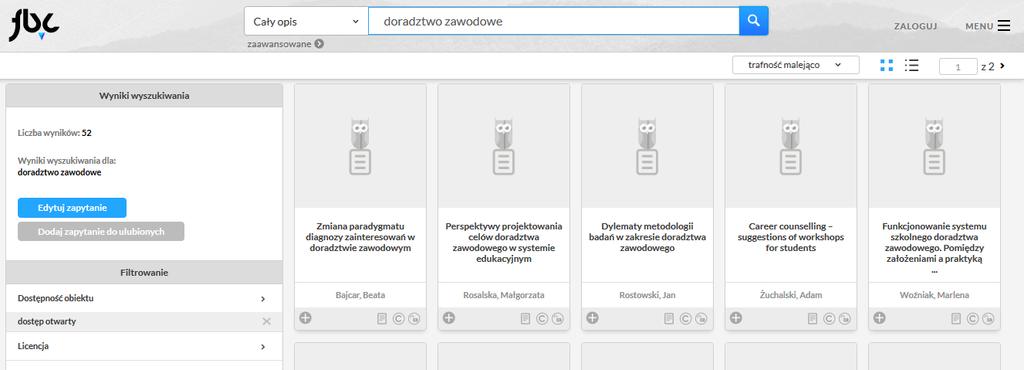Image resolution: width=1024 pixels, height=370 pixels.
Task: Click plus icon on Bajcar, Beata card
Action: [x=306, y=318]
